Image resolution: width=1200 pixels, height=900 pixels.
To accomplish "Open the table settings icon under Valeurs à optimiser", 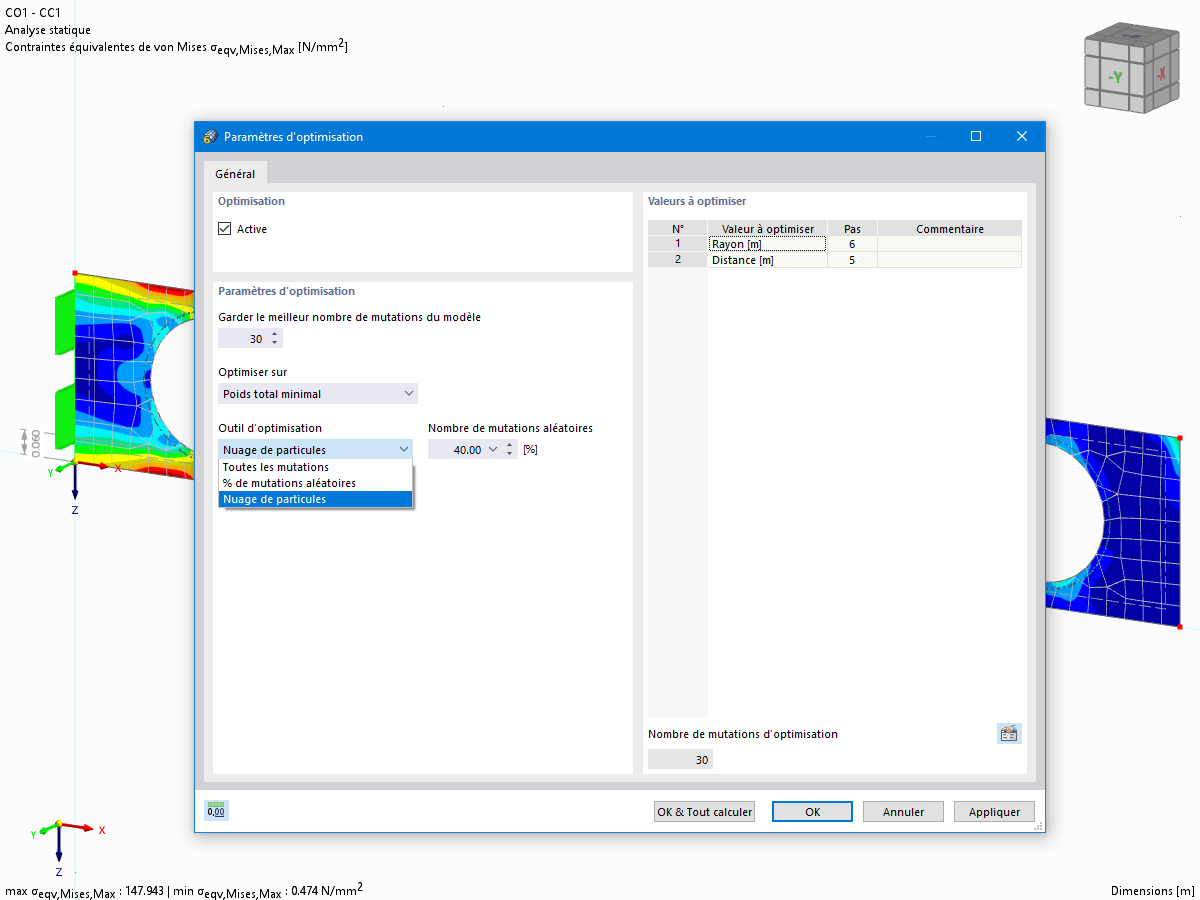I will pos(1009,734).
